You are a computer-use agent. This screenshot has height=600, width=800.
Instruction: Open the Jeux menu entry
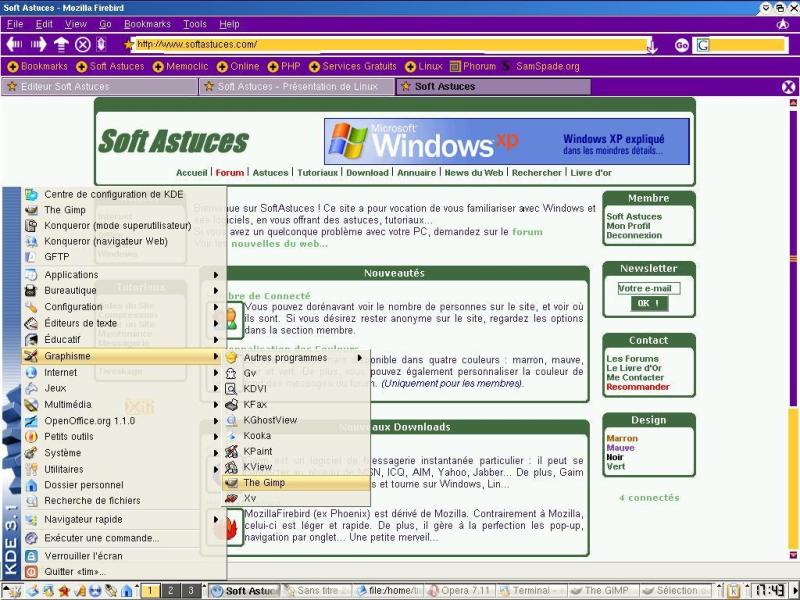pyautogui.click(x=124, y=388)
